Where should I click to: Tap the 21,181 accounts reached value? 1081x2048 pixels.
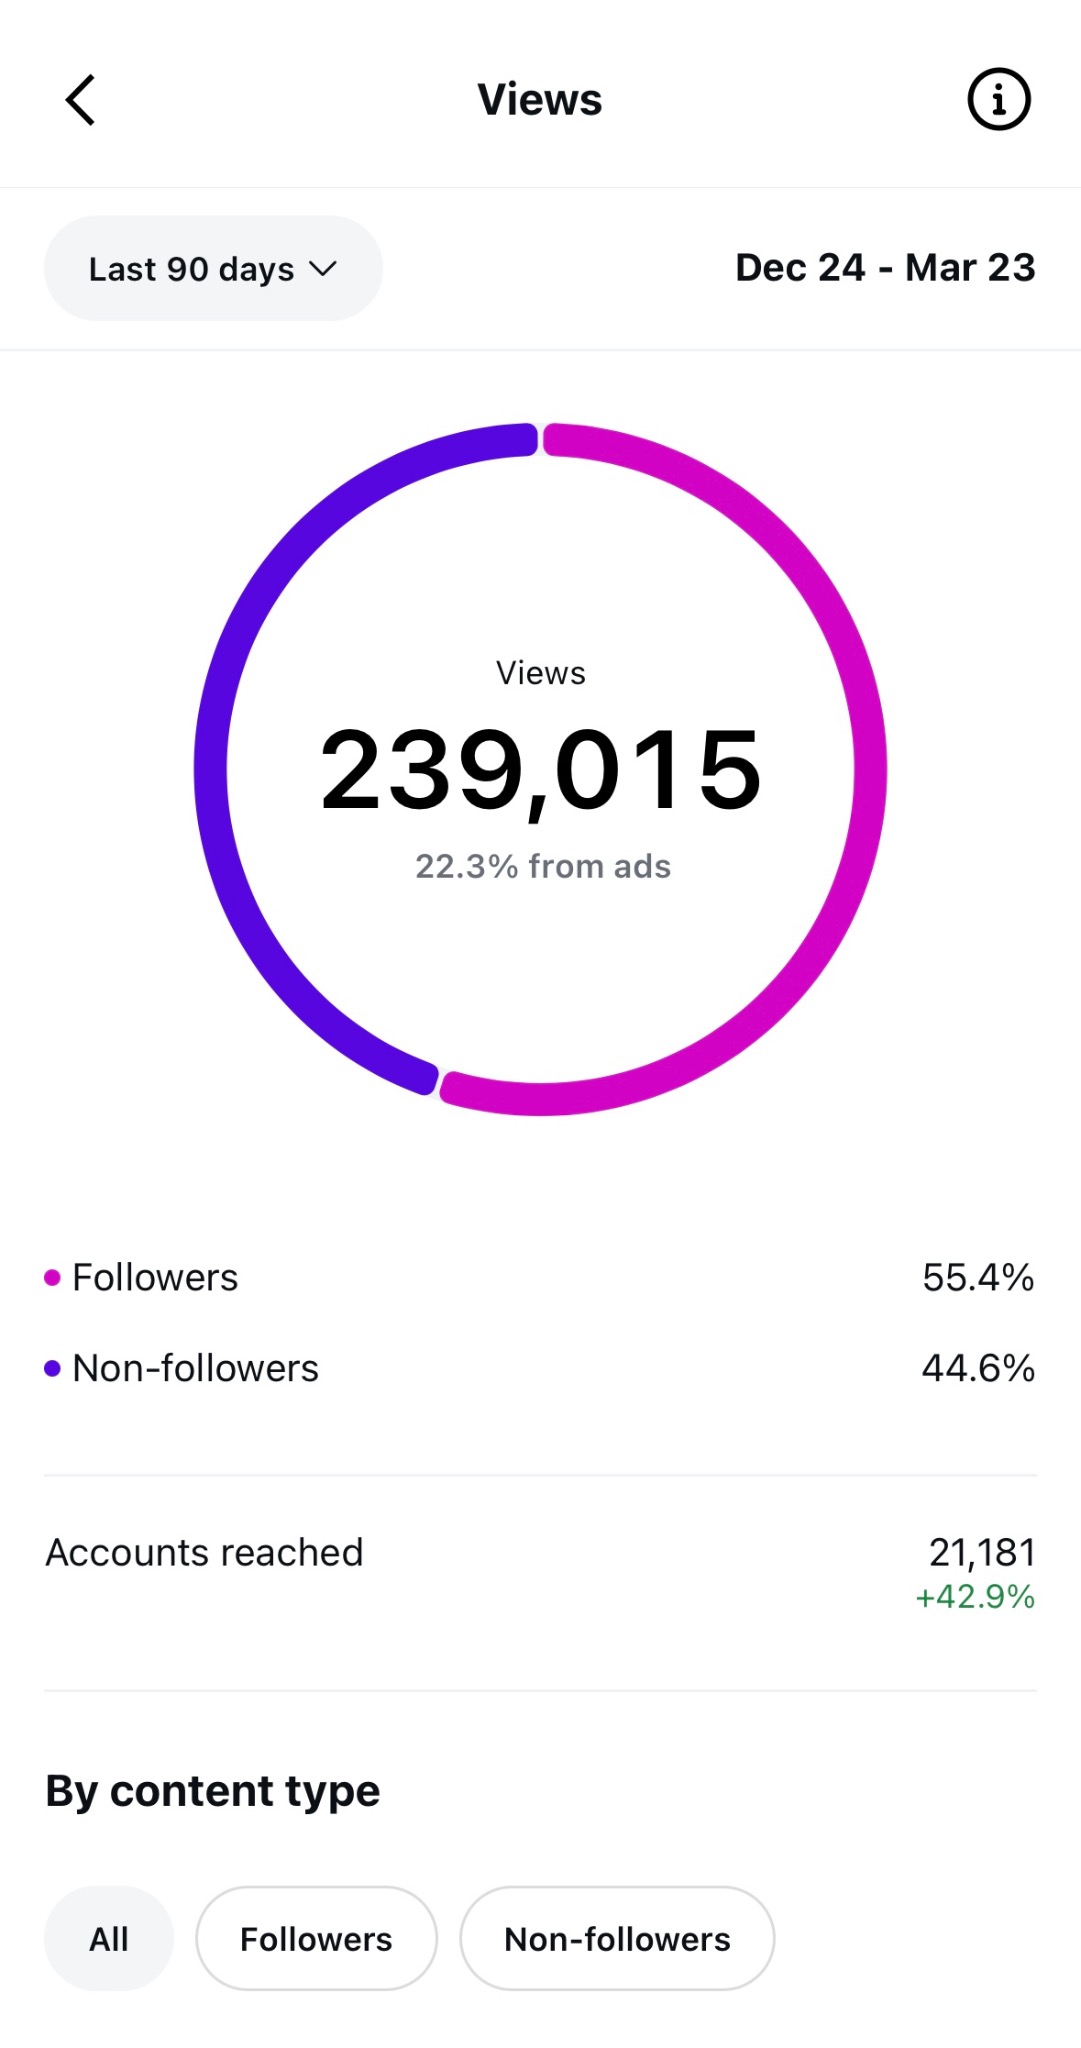pos(982,1552)
